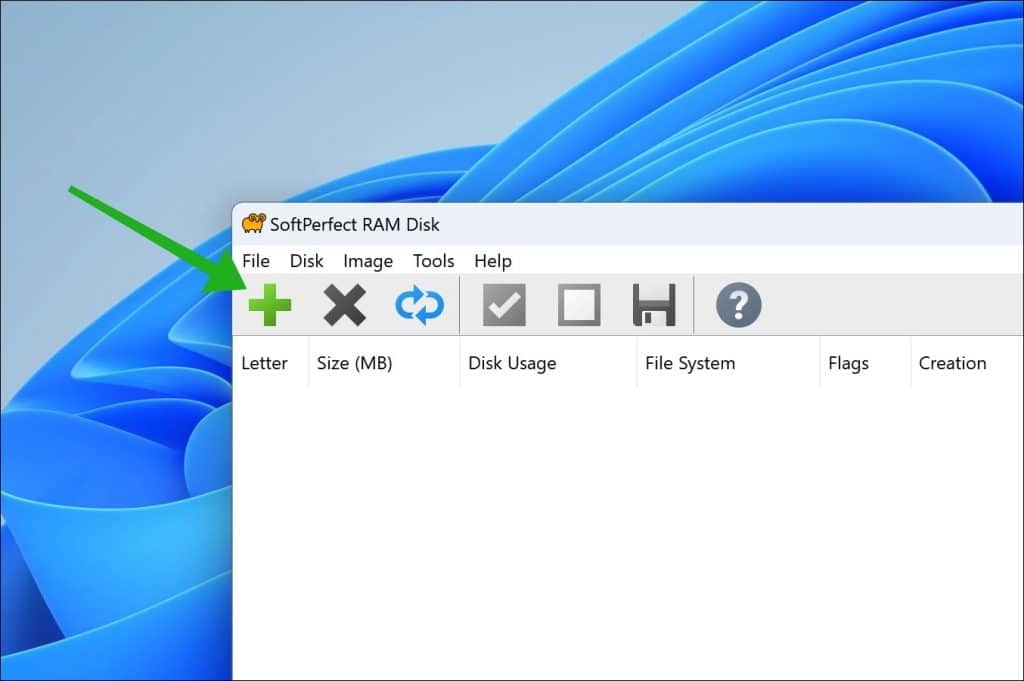Open the Tools menu

434,261
